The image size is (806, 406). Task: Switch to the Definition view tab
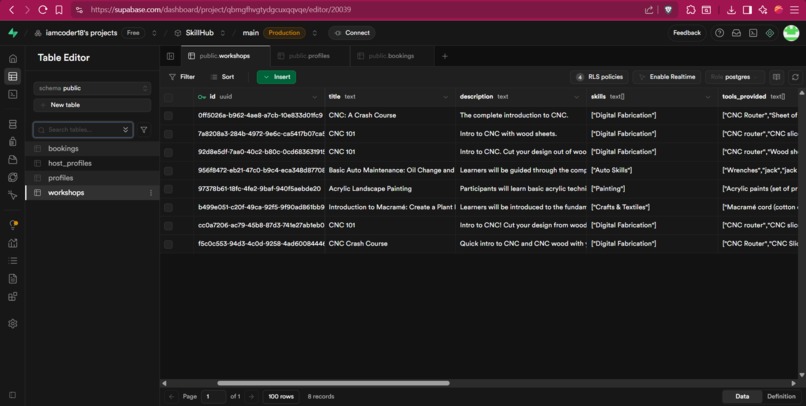click(781, 397)
